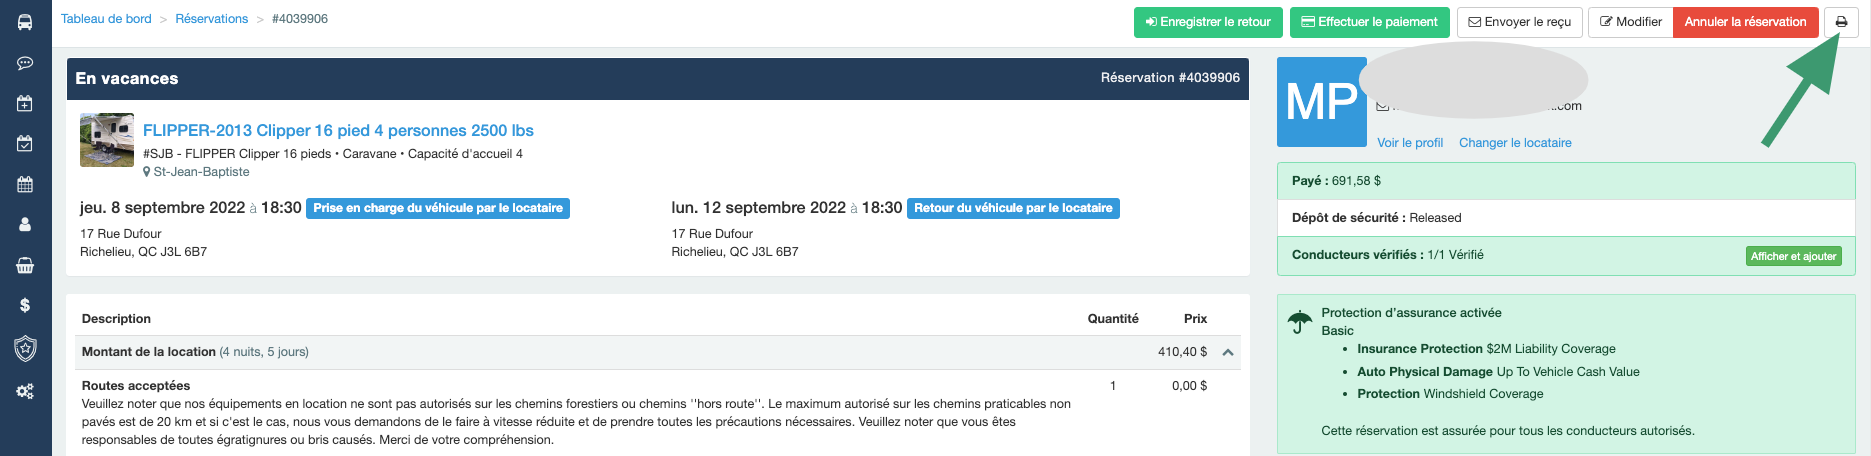The height and width of the screenshot is (456, 1871).
Task: Click the FLIPPER trailer thumbnail image
Action: click(107, 140)
